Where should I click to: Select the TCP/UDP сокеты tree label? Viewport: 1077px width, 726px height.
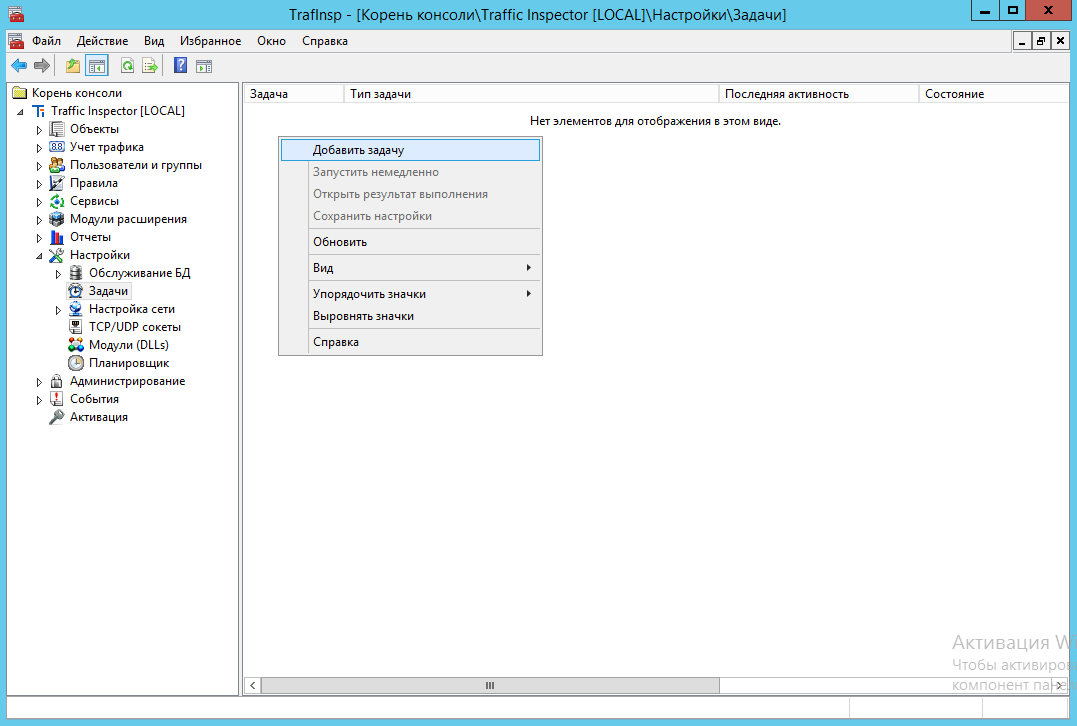coord(135,327)
